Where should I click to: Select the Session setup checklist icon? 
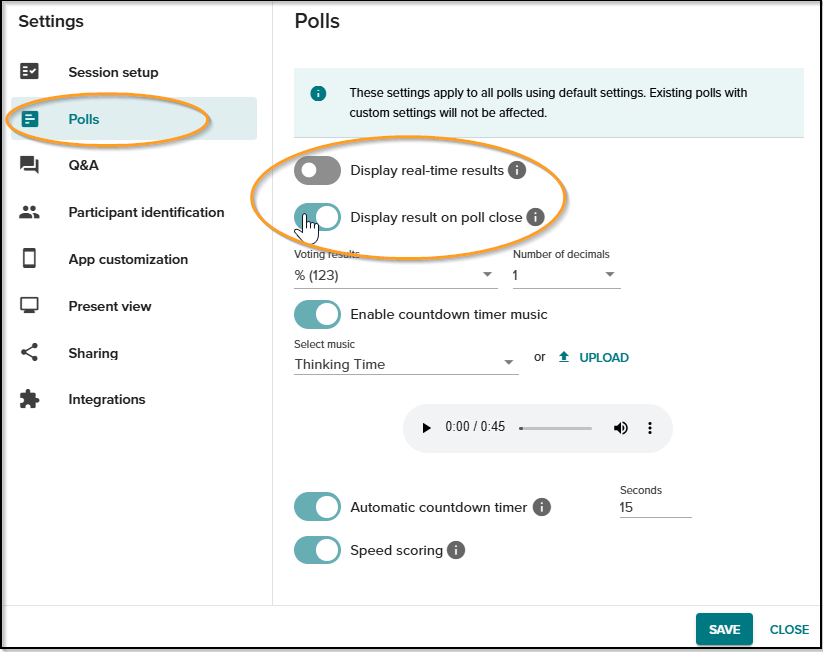pos(29,71)
